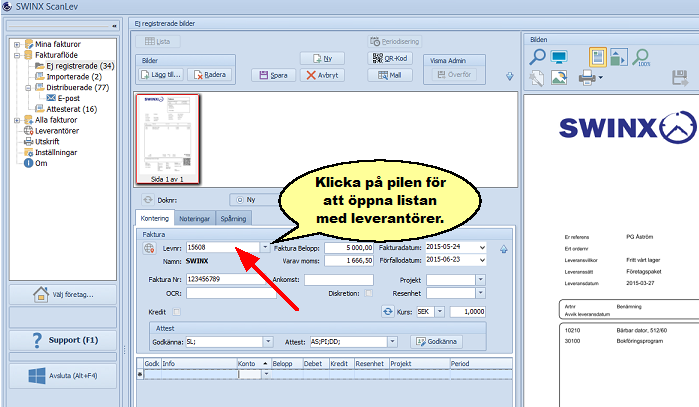Collapse the Fakturaflöde tree node
Image resolution: width=699 pixels, height=407 pixels.
click(17, 55)
